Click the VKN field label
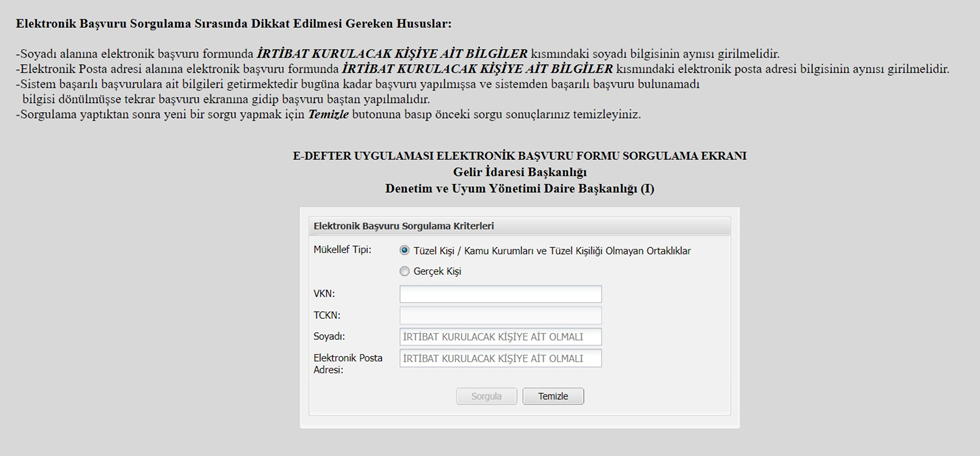Image resolution: width=980 pixels, height=456 pixels. [324, 294]
